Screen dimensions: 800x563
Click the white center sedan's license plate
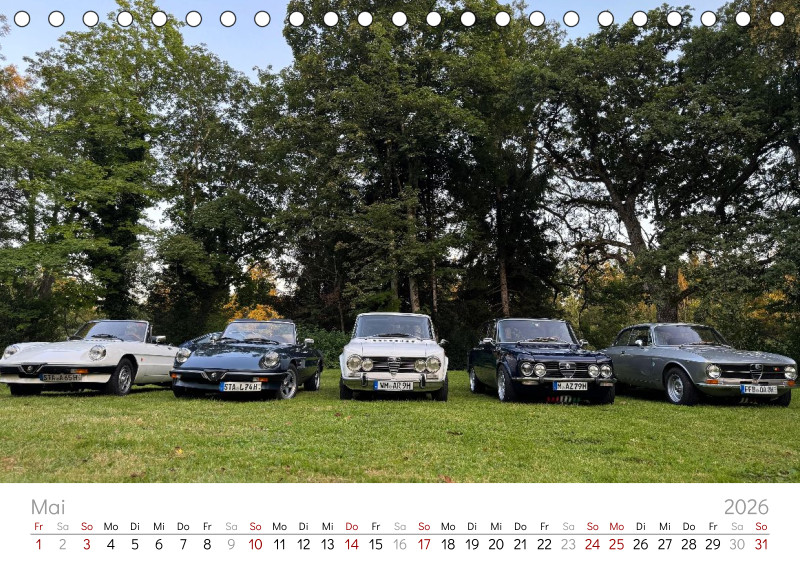(x=393, y=385)
